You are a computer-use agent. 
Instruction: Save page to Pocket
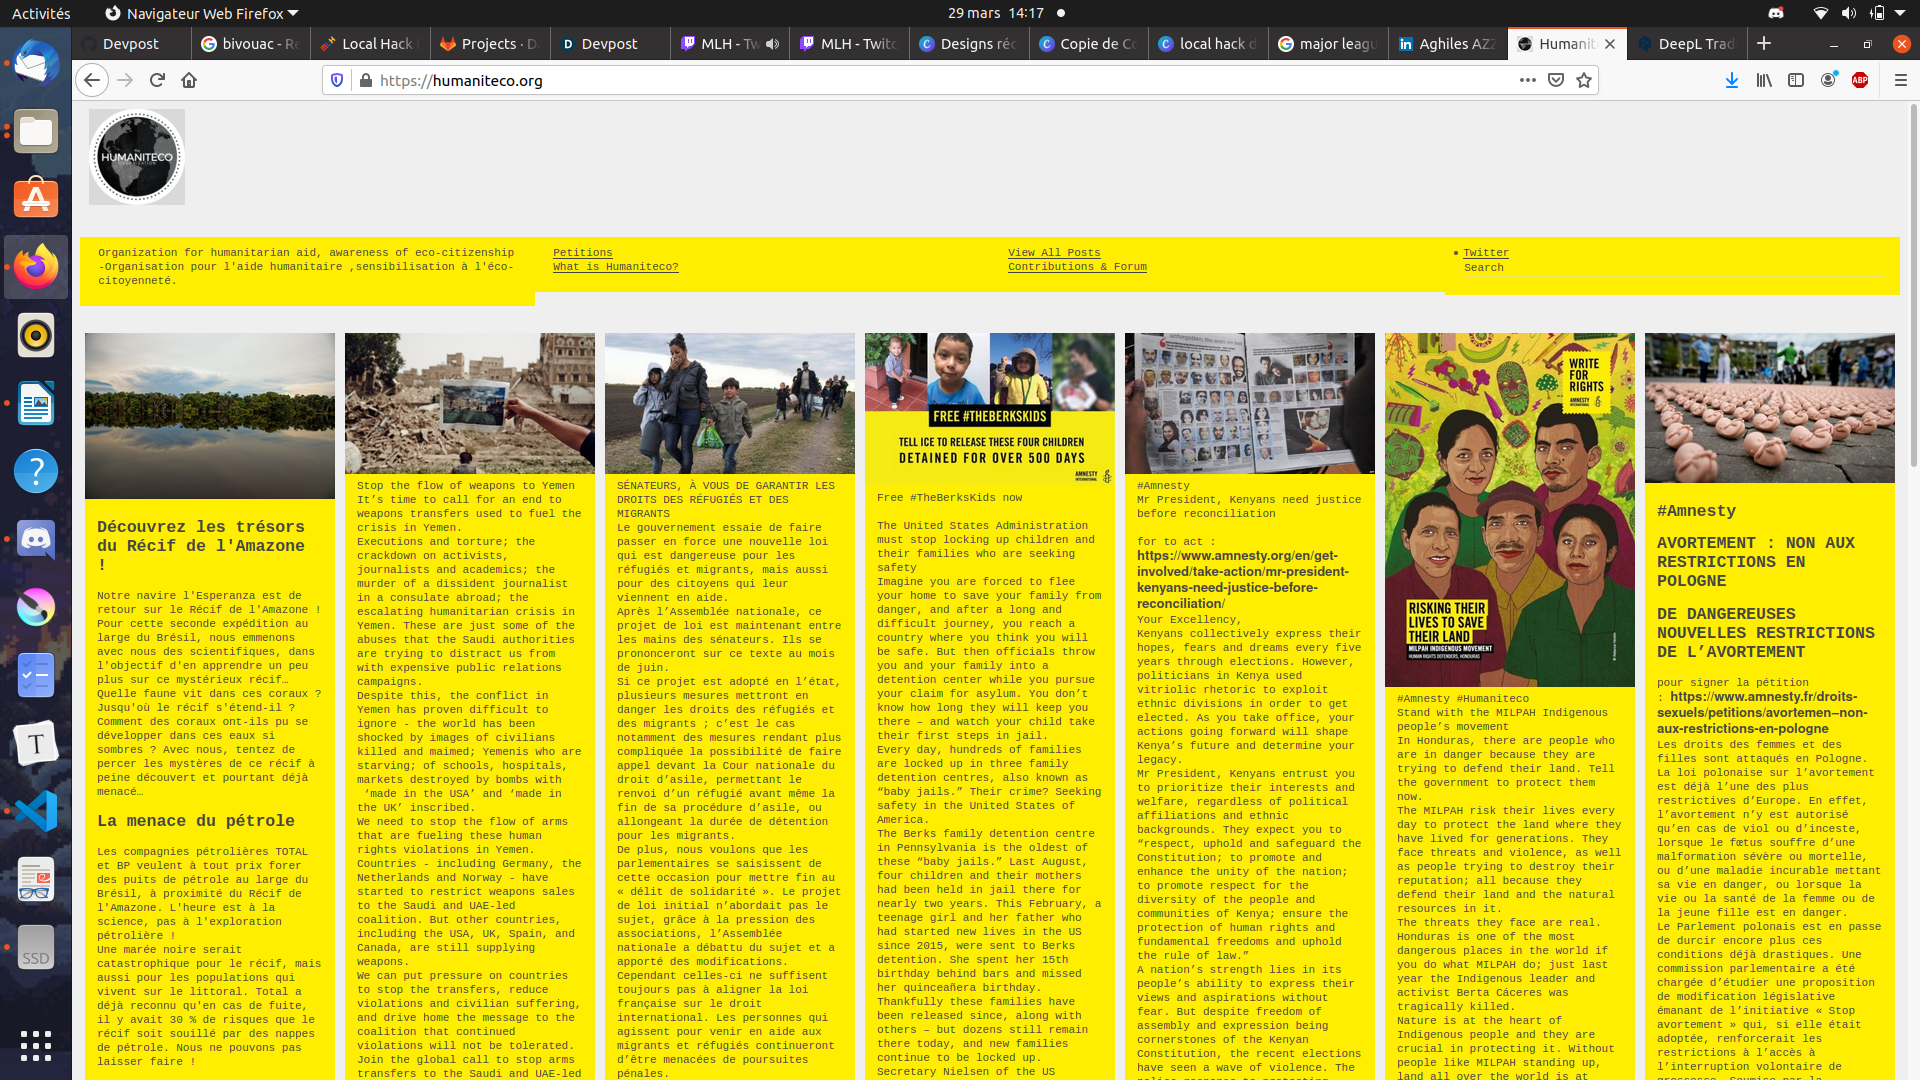1555,80
